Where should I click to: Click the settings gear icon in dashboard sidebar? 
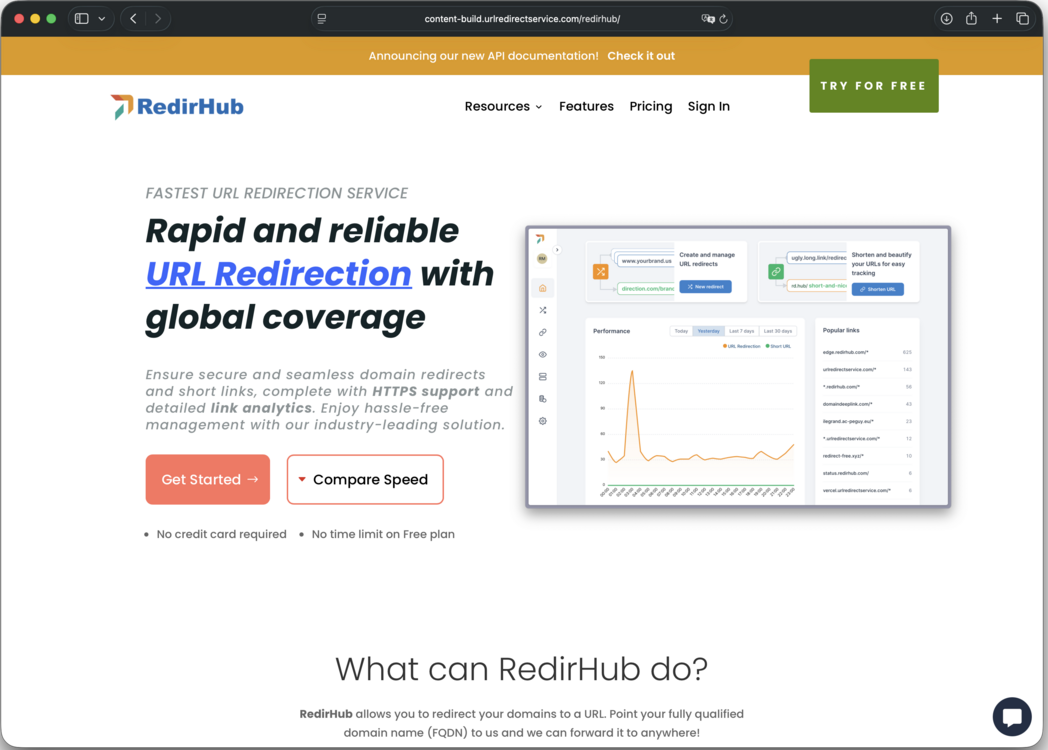543,421
